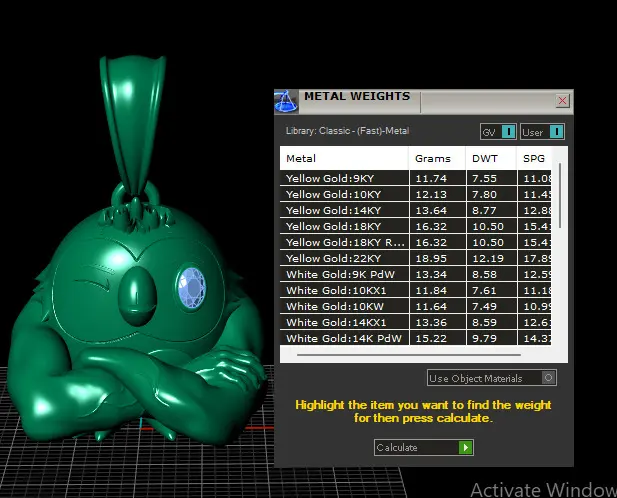Click the 8.77 DWT value
The height and width of the screenshot is (498, 617).
click(x=484, y=211)
